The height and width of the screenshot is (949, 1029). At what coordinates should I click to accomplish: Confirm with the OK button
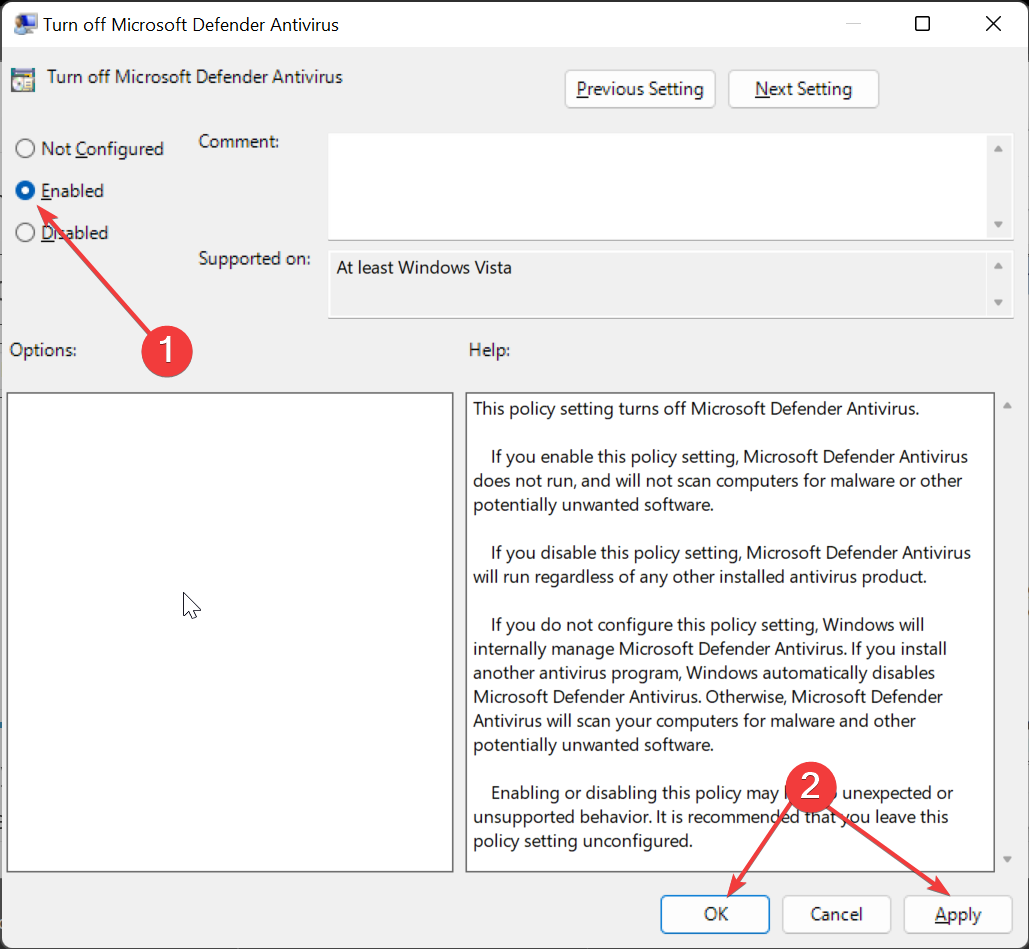(x=715, y=914)
